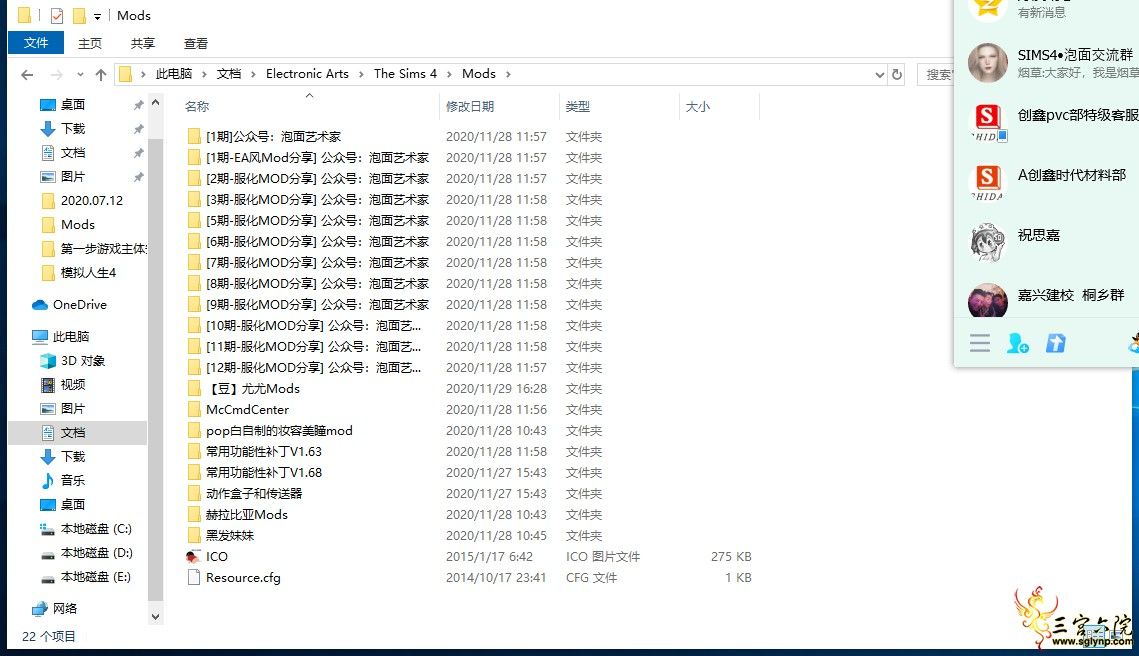Open the 2020.07.12 folder in sidebar
Viewport: 1139px width, 656px height.
92,201
